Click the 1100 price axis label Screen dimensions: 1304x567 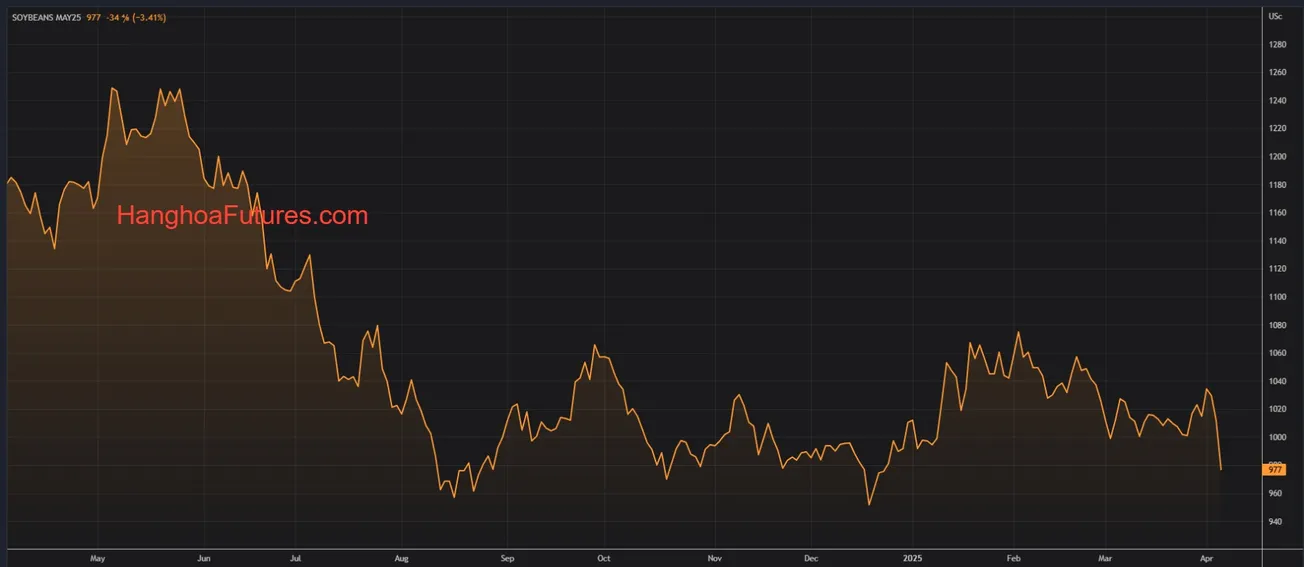[x=1277, y=297]
